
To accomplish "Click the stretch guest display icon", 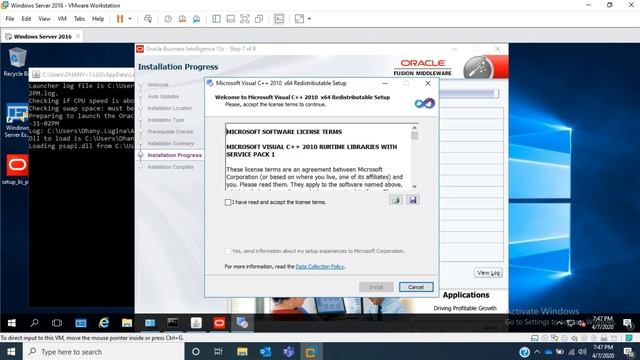I will coord(299,19).
